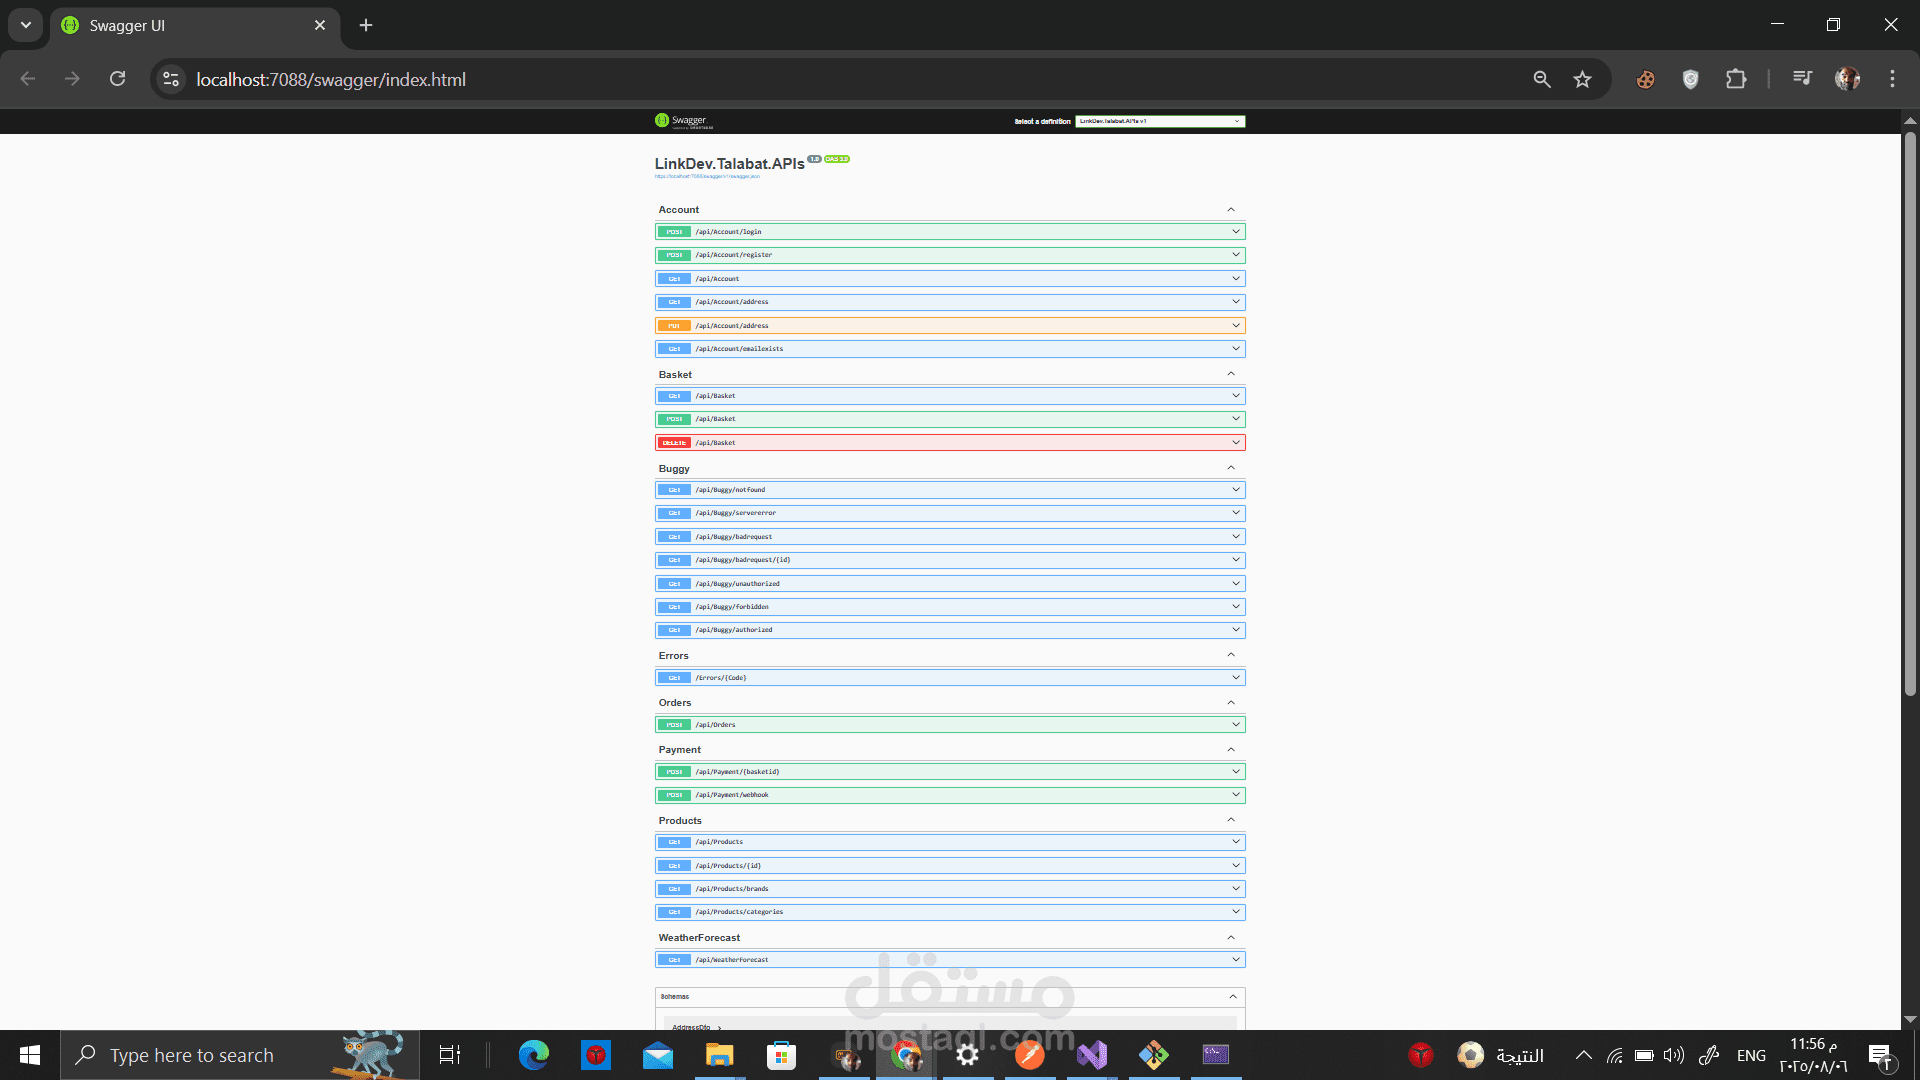Collapse the Payment section
The width and height of the screenshot is (1920, 1080).
coord(1231,750)
